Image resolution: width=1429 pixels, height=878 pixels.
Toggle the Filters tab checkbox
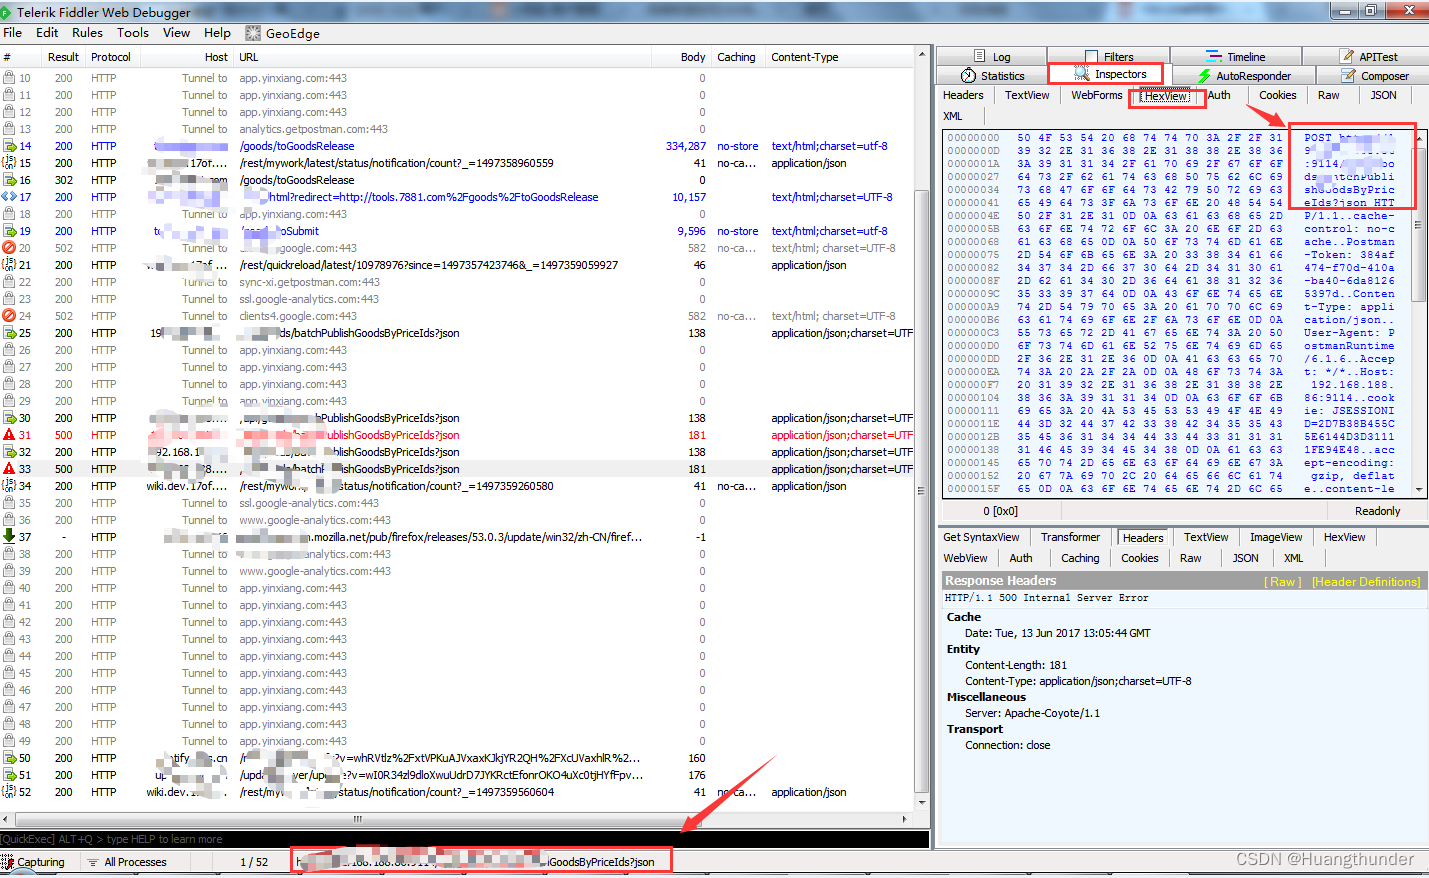(x=1092, y=57)
